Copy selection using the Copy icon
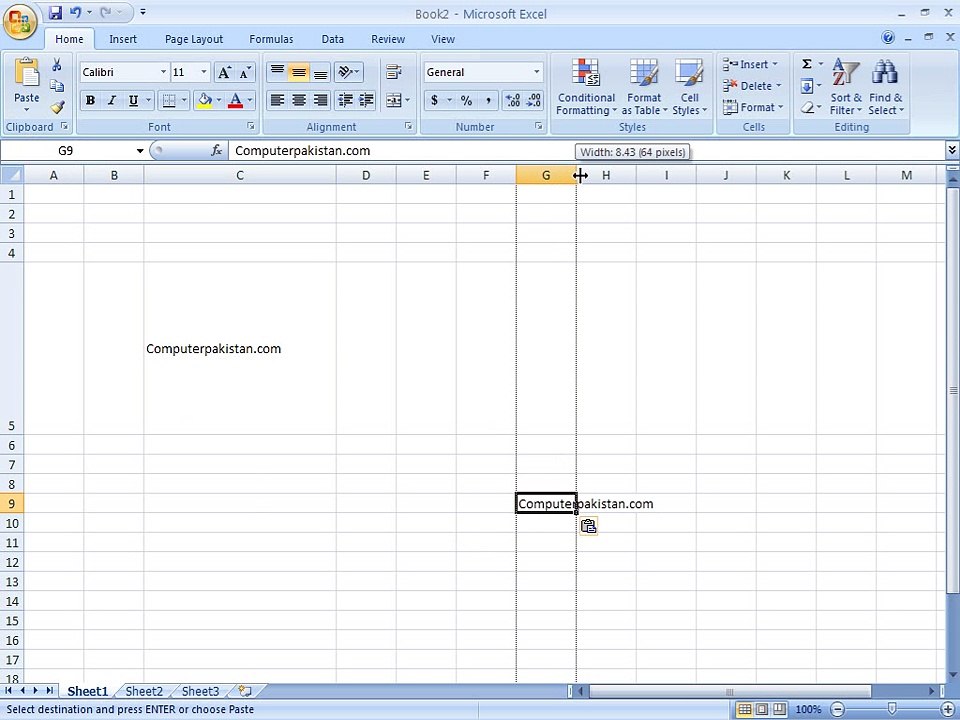 pos(57,86)
